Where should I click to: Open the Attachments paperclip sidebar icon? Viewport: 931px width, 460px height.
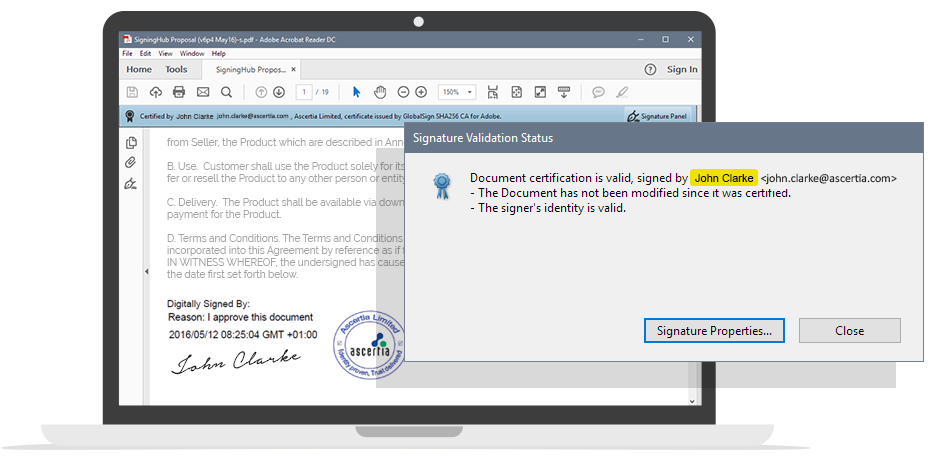click(x=130, y=163)
